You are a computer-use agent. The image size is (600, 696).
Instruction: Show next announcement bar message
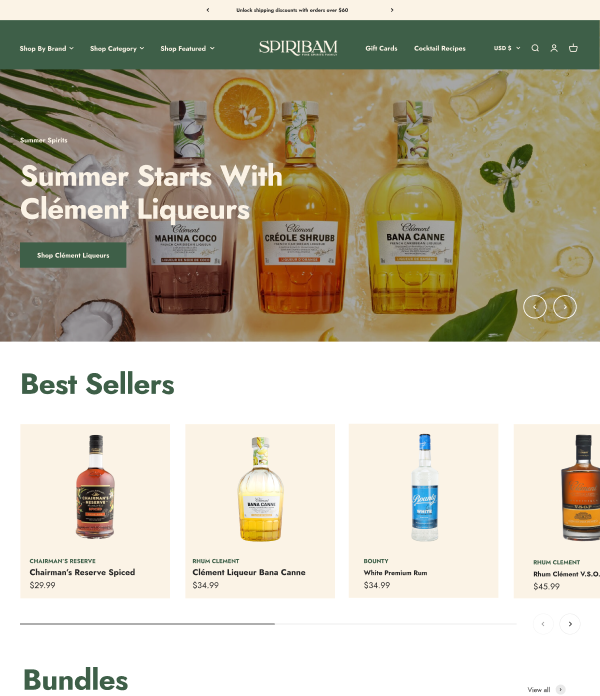tap(392, 10)
